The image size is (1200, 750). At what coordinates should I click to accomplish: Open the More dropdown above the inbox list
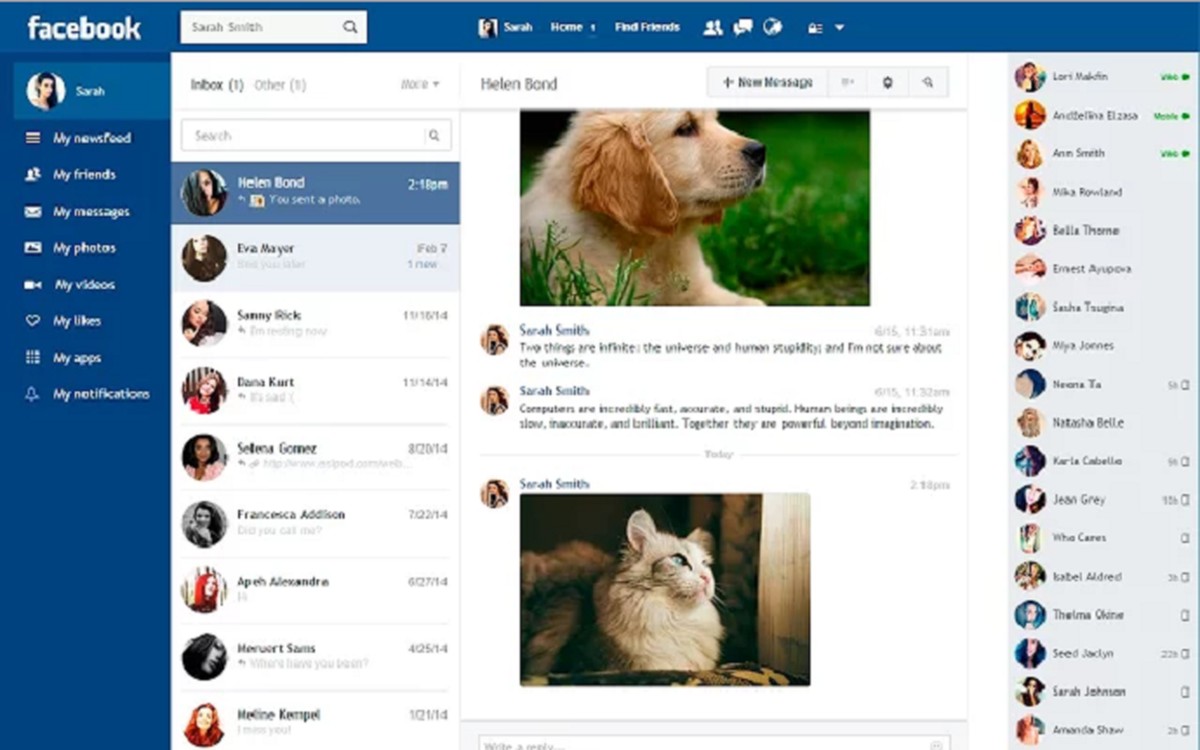(x=419, y=85)
